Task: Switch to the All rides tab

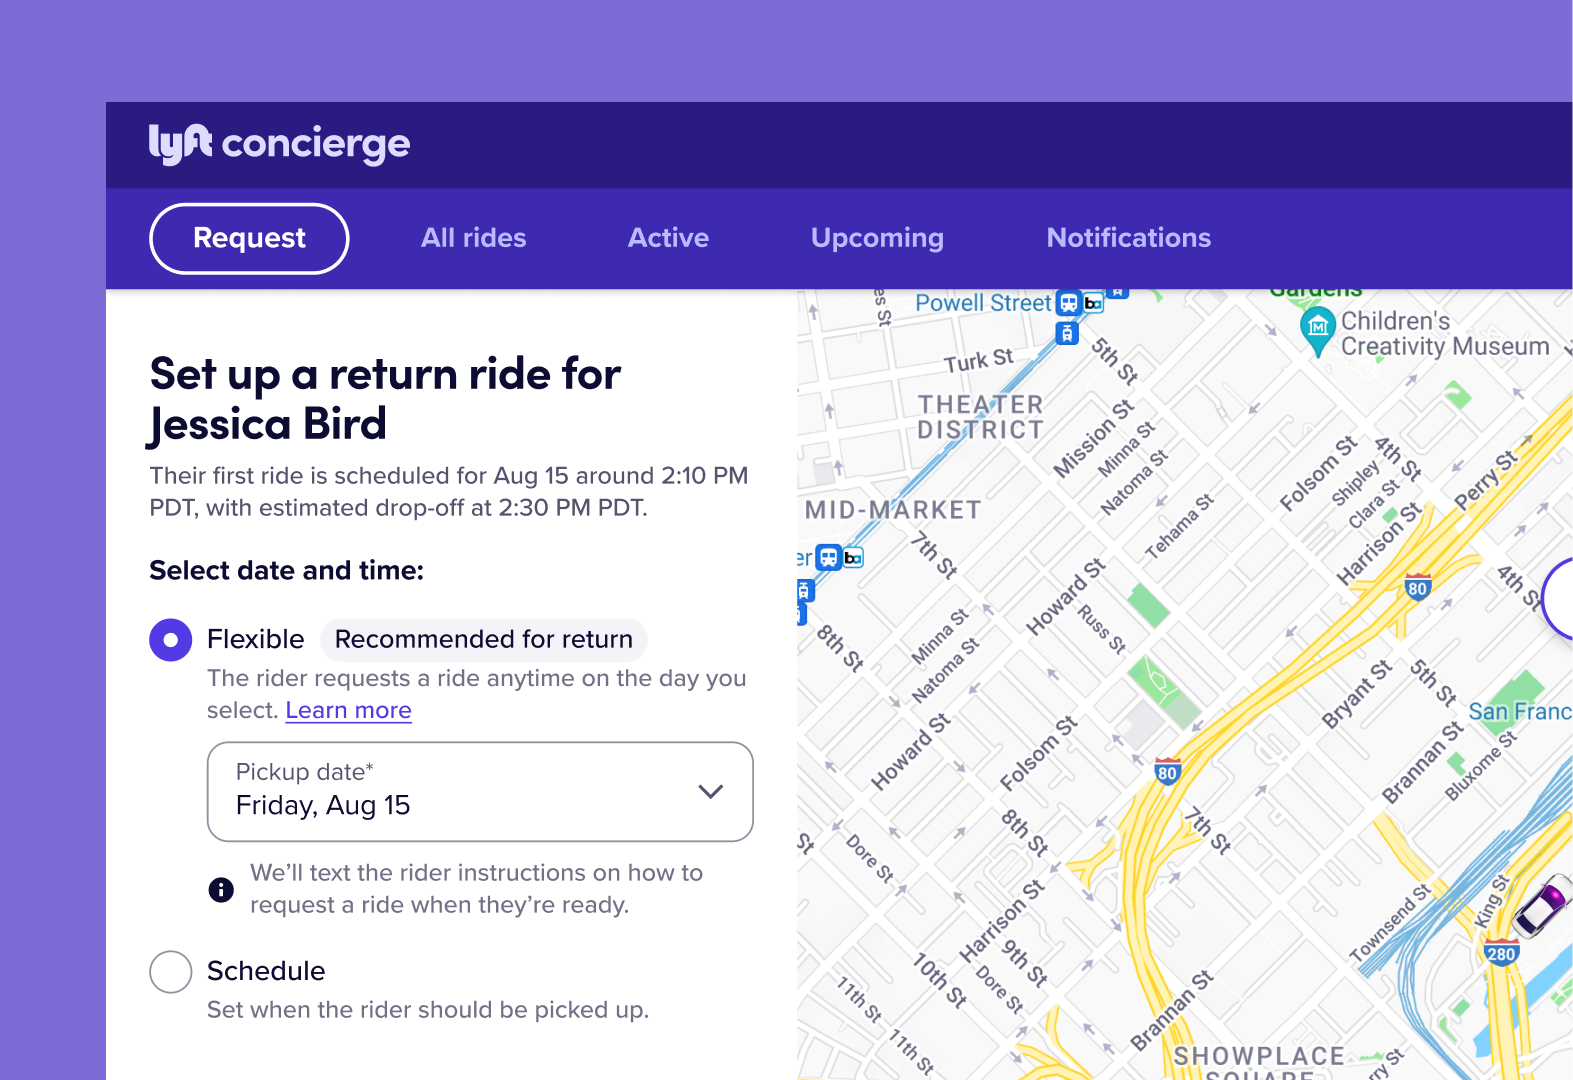Action: 473,238
